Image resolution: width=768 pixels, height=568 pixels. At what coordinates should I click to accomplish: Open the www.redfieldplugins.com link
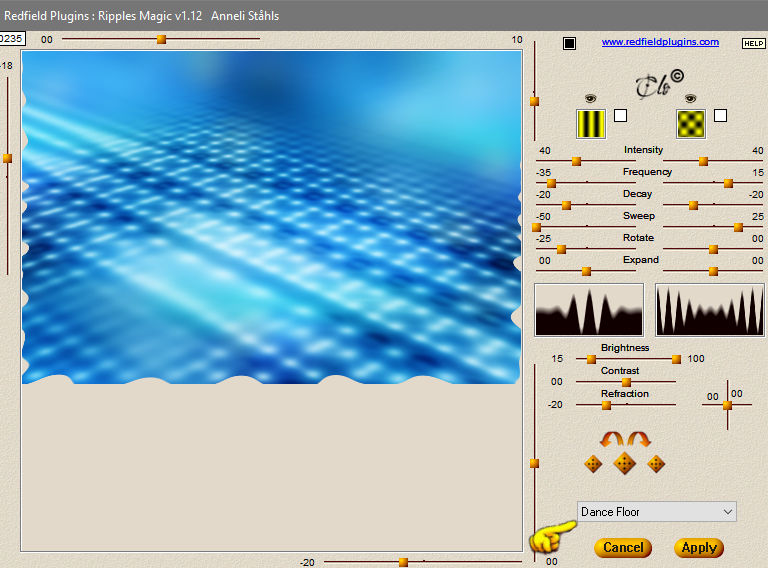click(x=660, y=42)
